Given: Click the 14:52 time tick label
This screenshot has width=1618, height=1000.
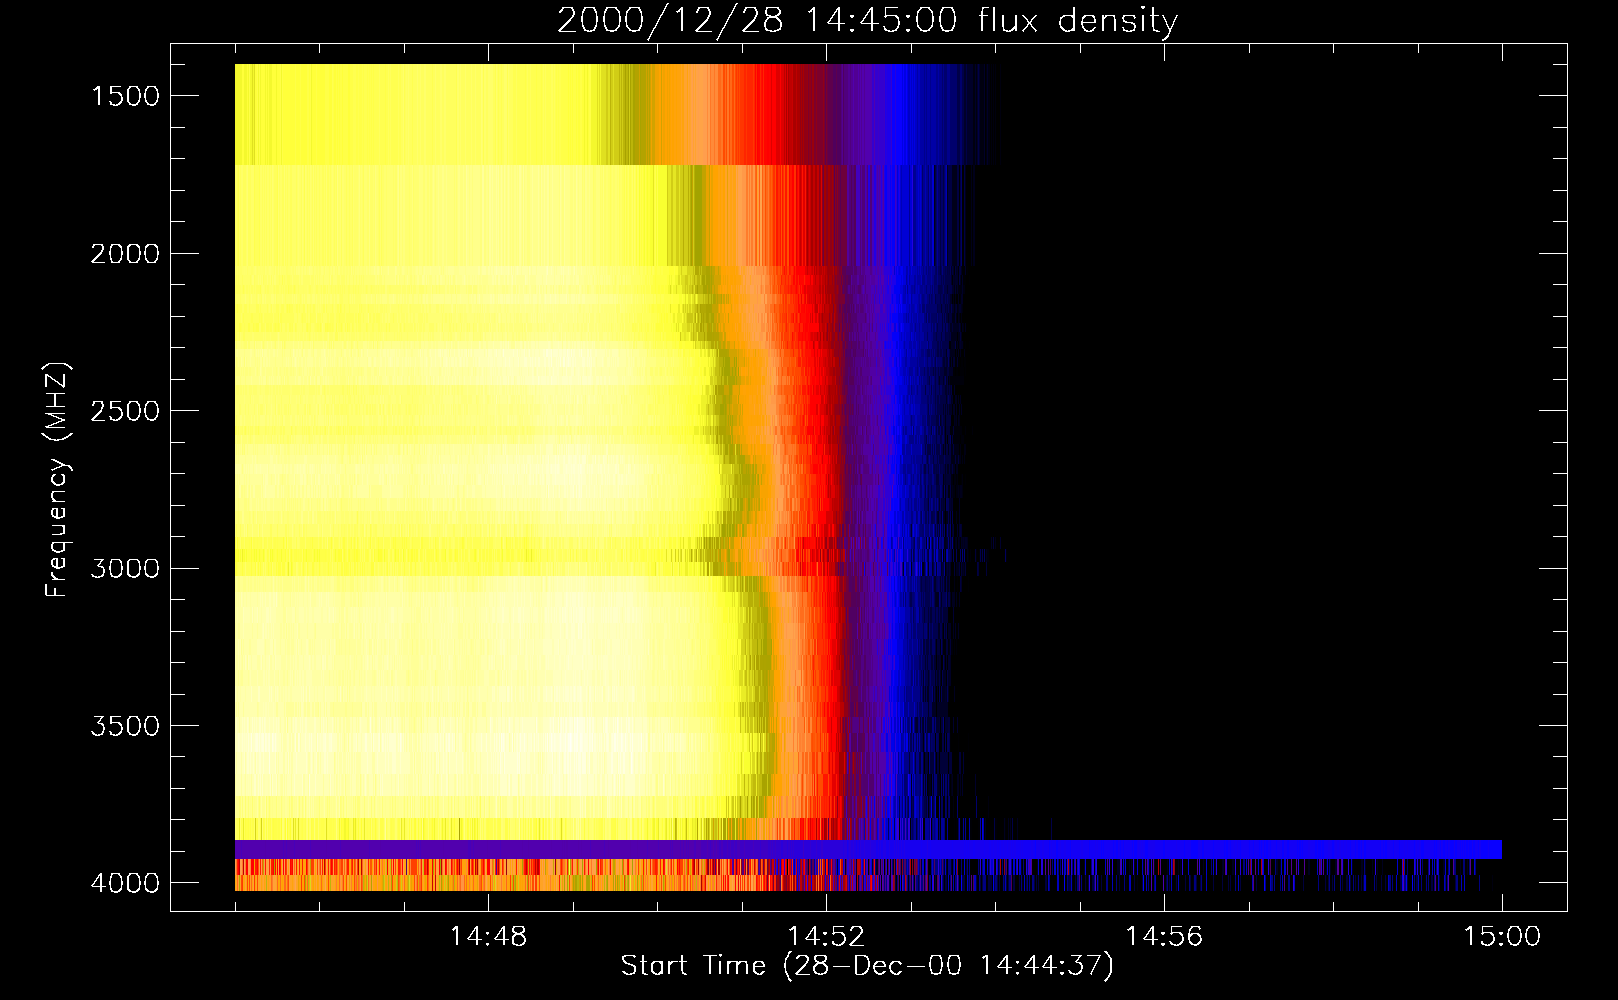Looking at the screenshot, I should tap(826, 937).
